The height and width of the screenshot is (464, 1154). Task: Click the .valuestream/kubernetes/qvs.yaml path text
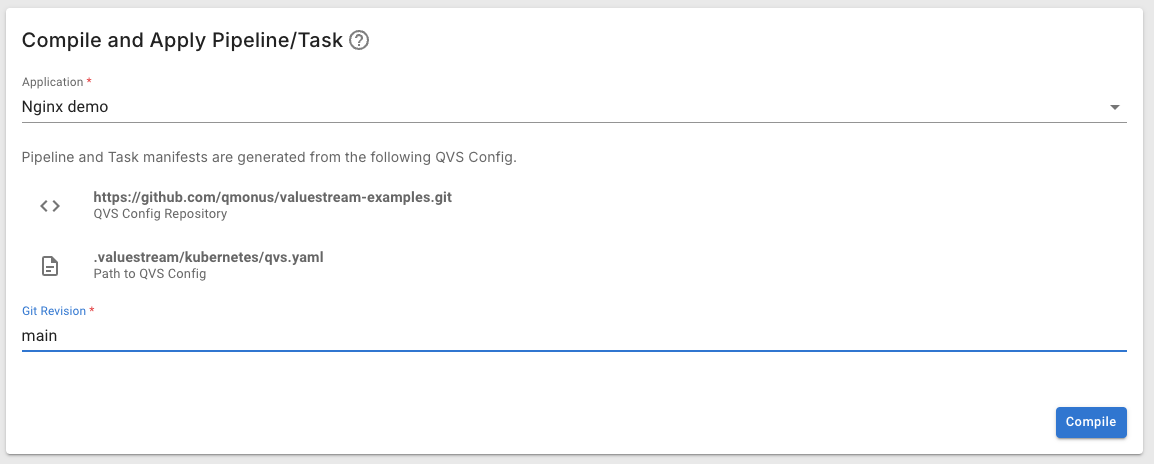coord(208,257)
